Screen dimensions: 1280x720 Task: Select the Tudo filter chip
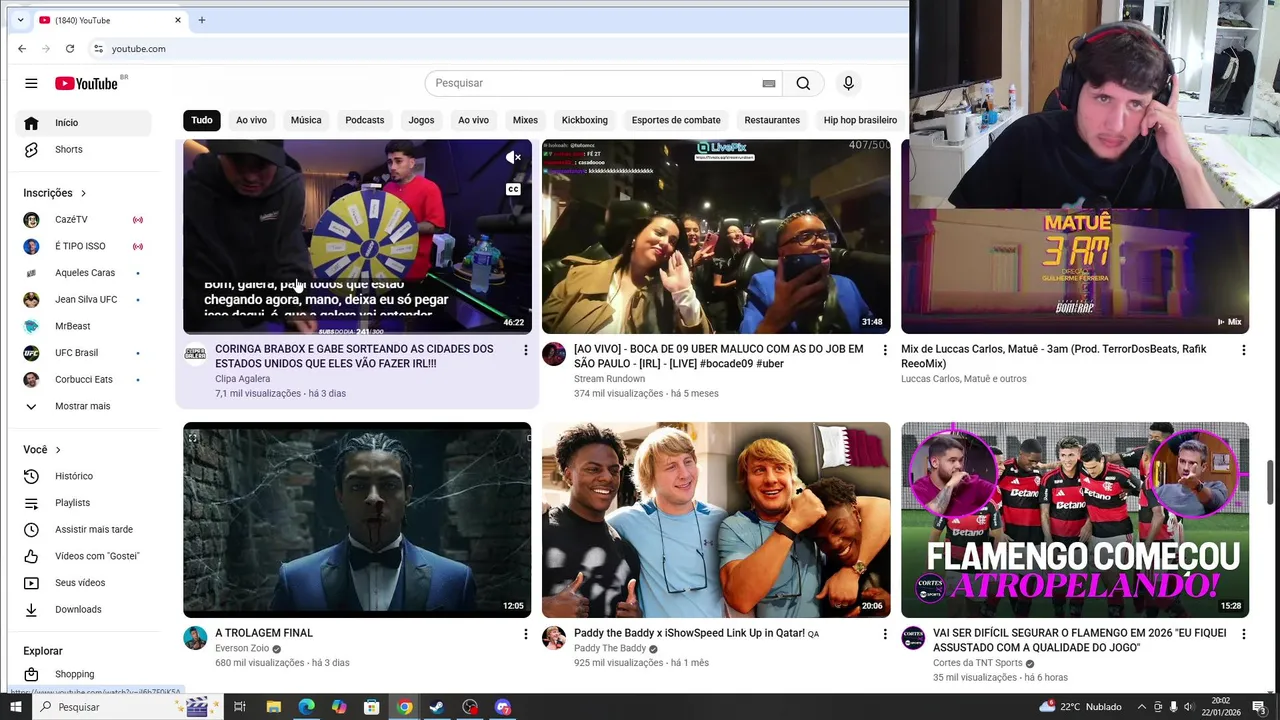click(x=202, y=120)
